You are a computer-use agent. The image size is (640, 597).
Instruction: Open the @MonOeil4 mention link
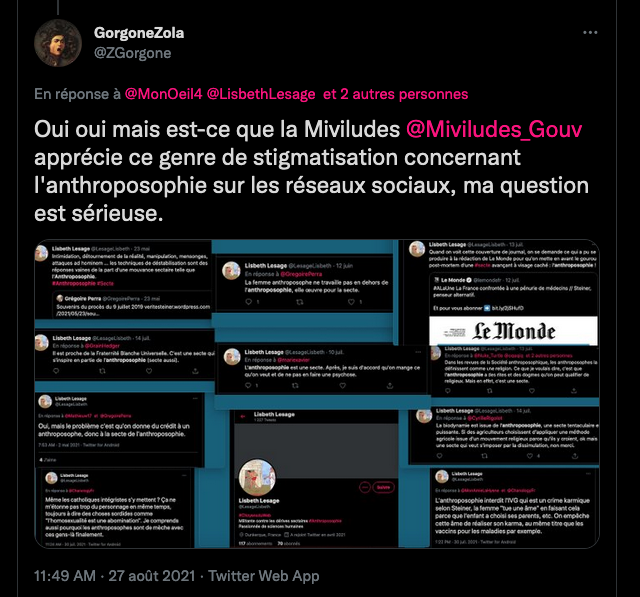pyautogui.click(x=163, y=94)
